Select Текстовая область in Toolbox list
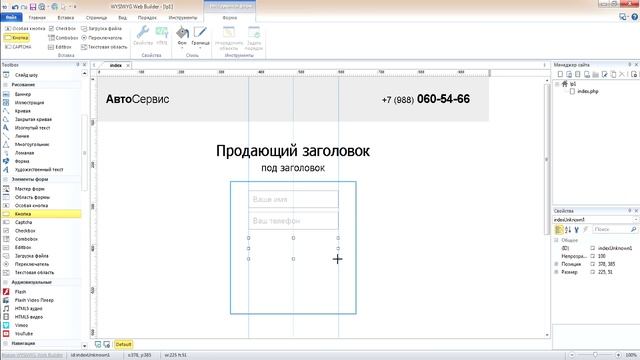The width and height of the screenshot is (640, 360). (x=34, y=273)
